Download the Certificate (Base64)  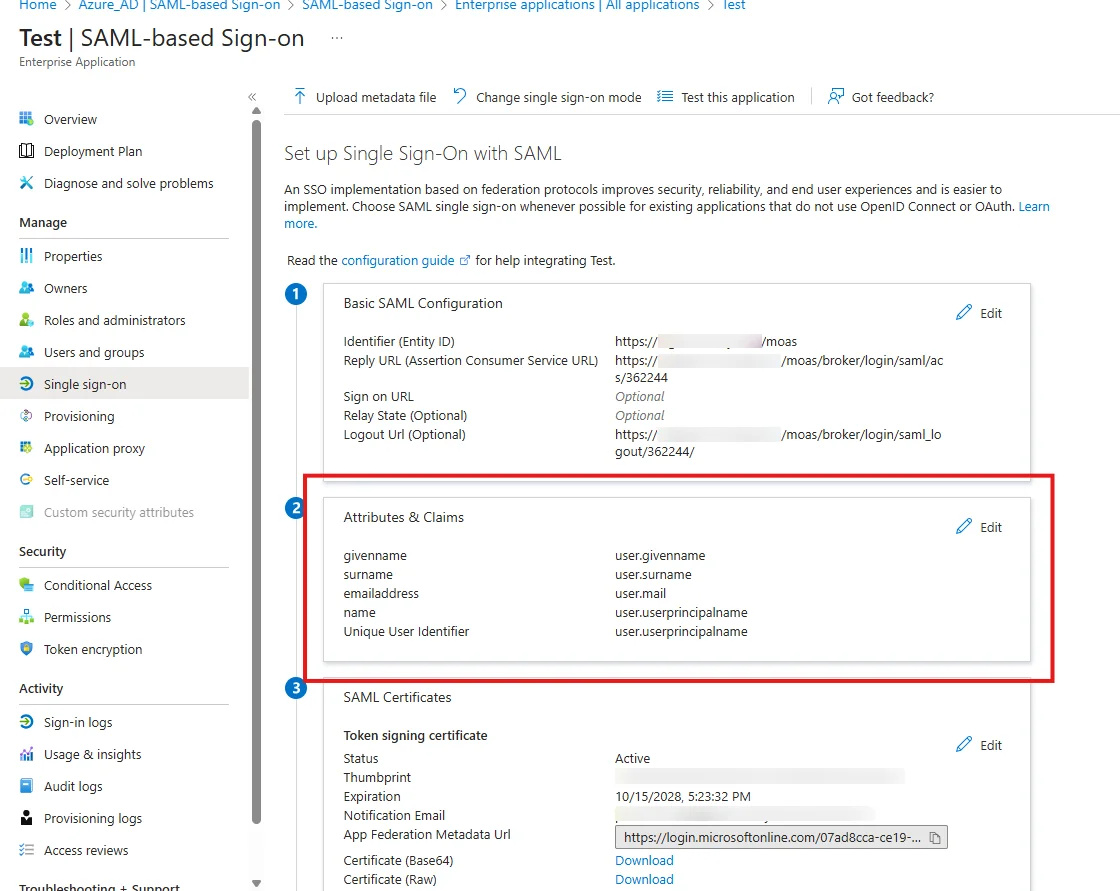[643, 860]
